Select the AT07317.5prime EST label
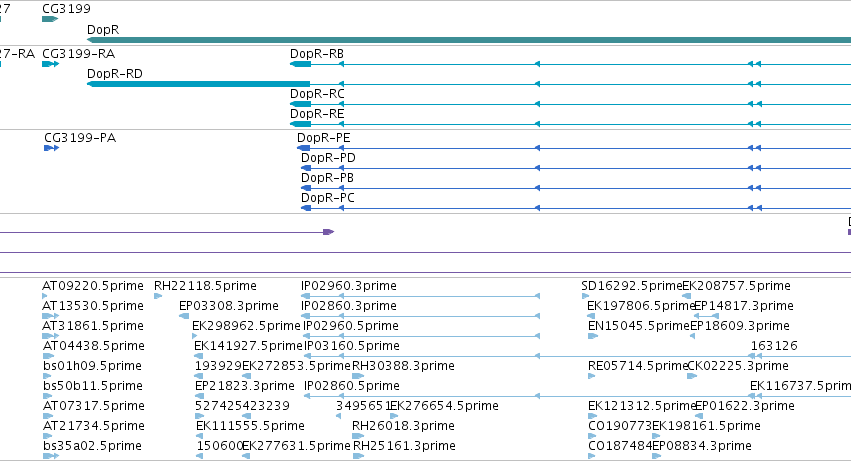Viewport: 851px width, 461px height. point(94,406)
